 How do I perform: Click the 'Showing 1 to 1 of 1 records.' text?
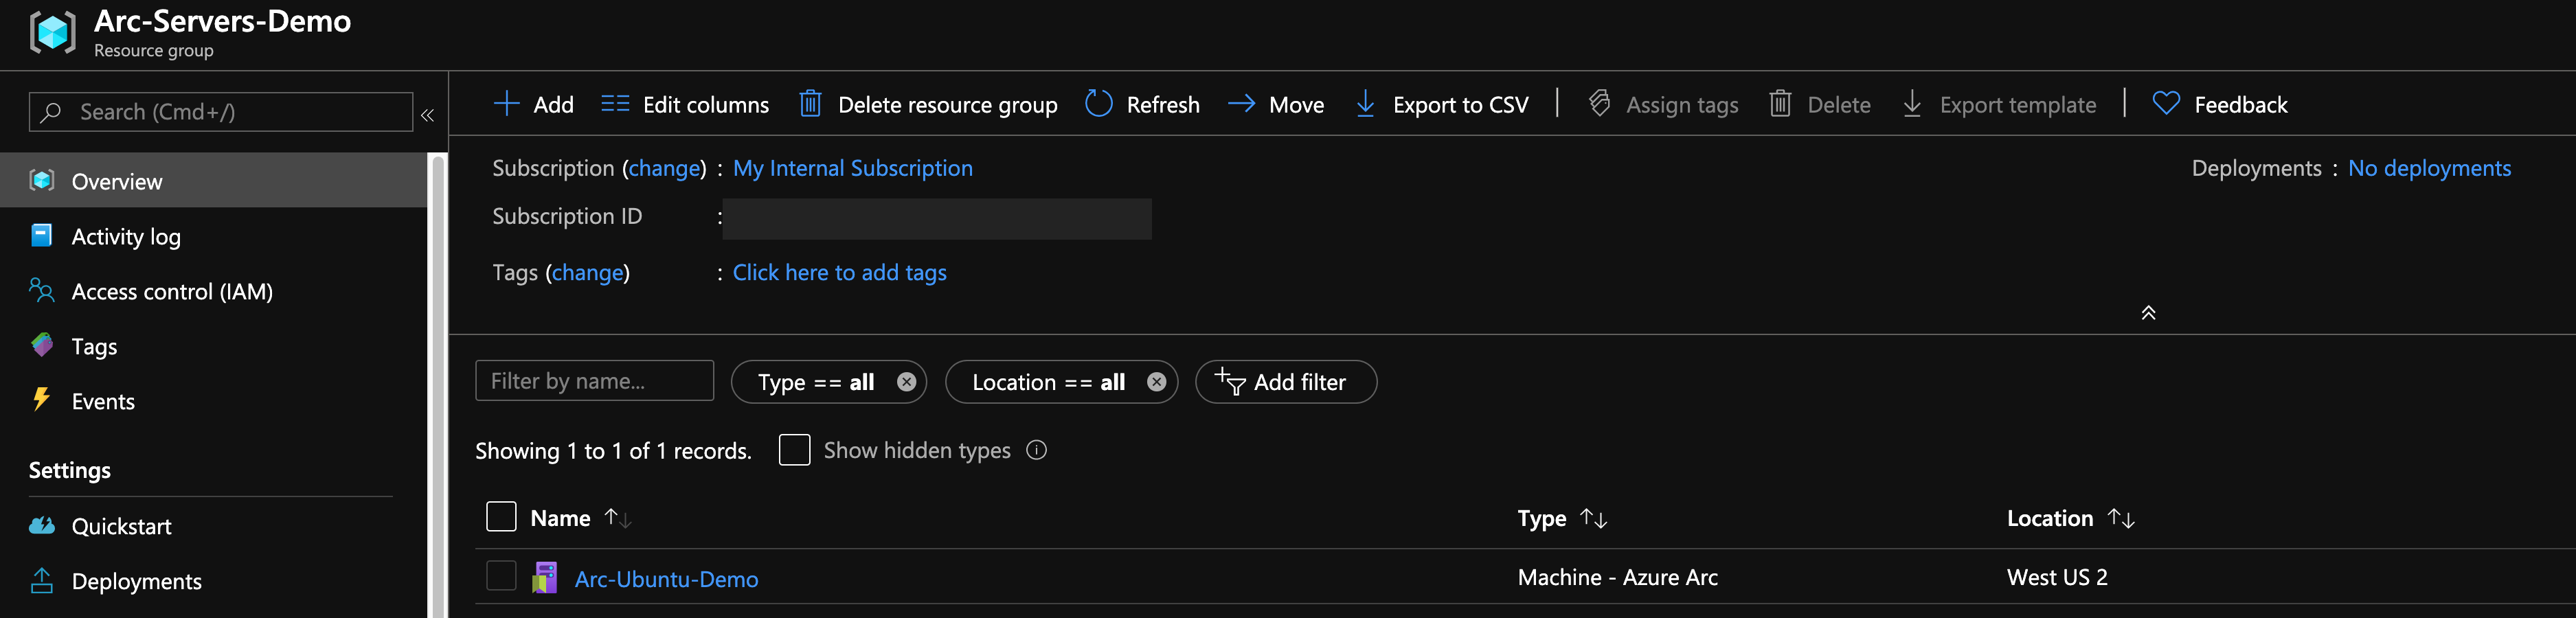(613, 451)
